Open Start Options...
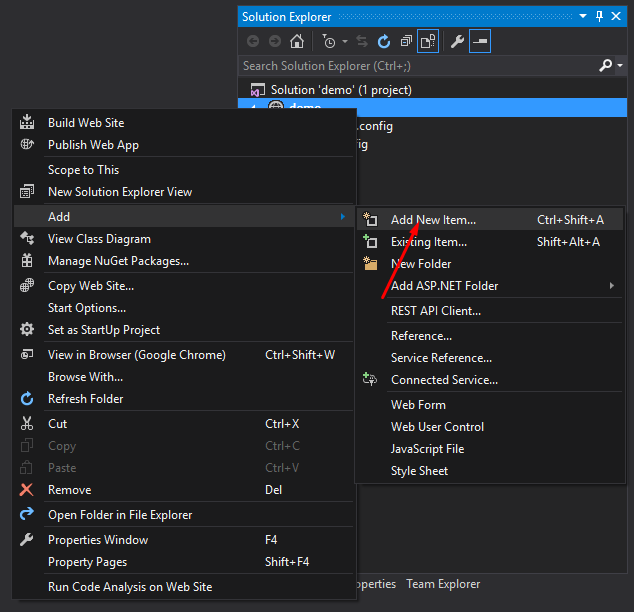The width and height of the screenshot is (634, 612). (x=184, y=308)
